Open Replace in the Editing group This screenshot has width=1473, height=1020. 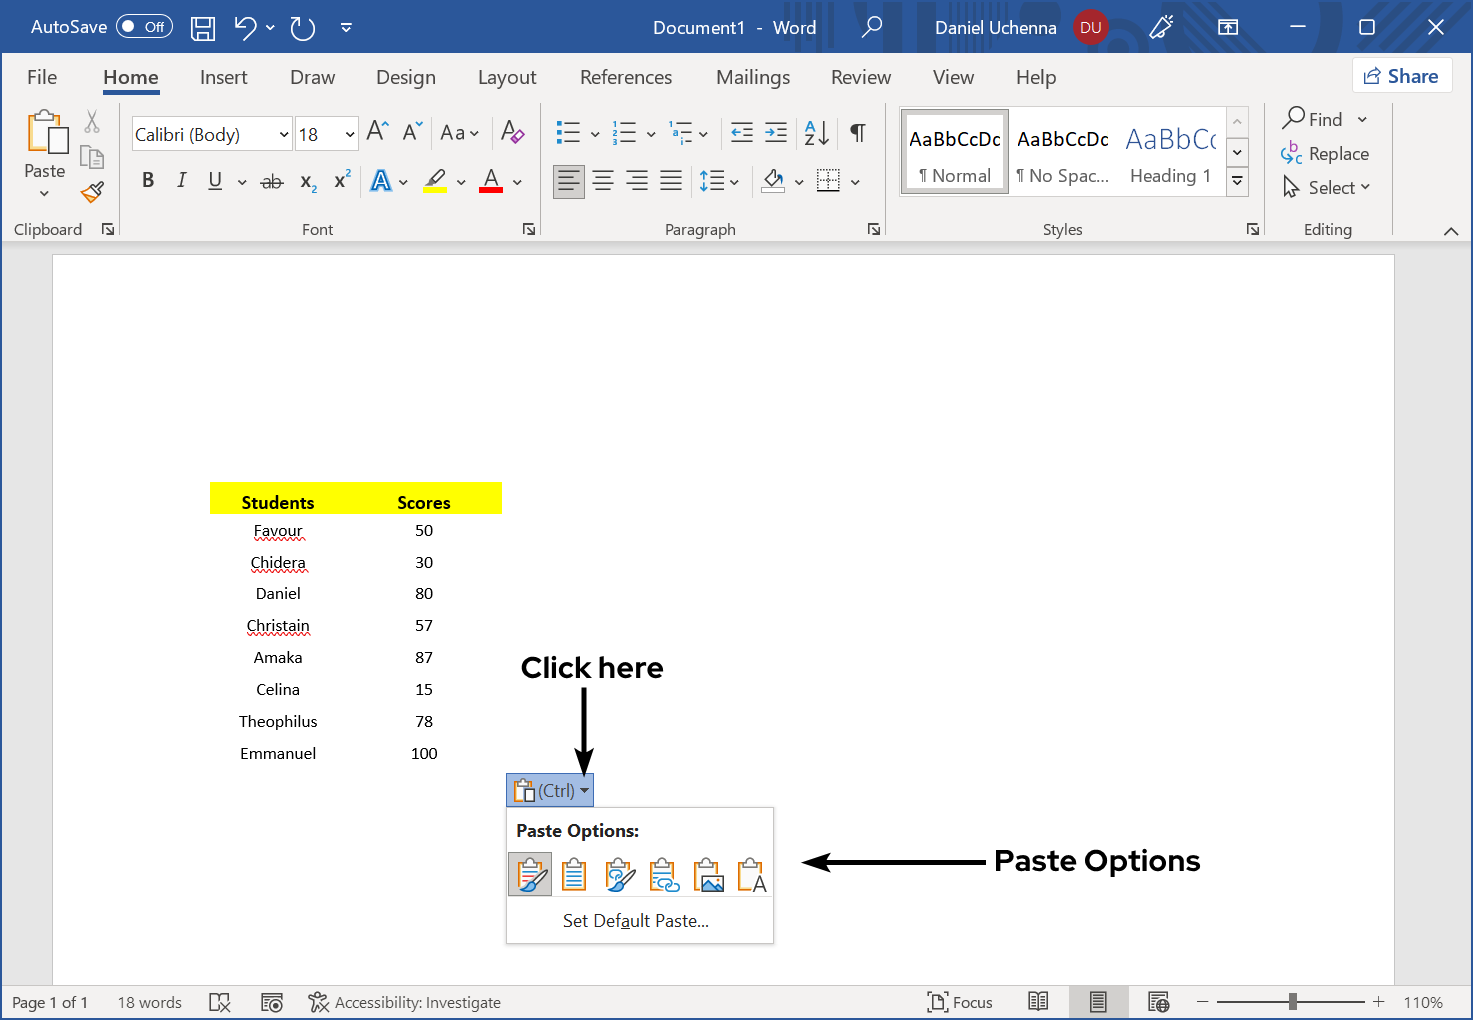pyautogui.click(x=1337, y=153)
